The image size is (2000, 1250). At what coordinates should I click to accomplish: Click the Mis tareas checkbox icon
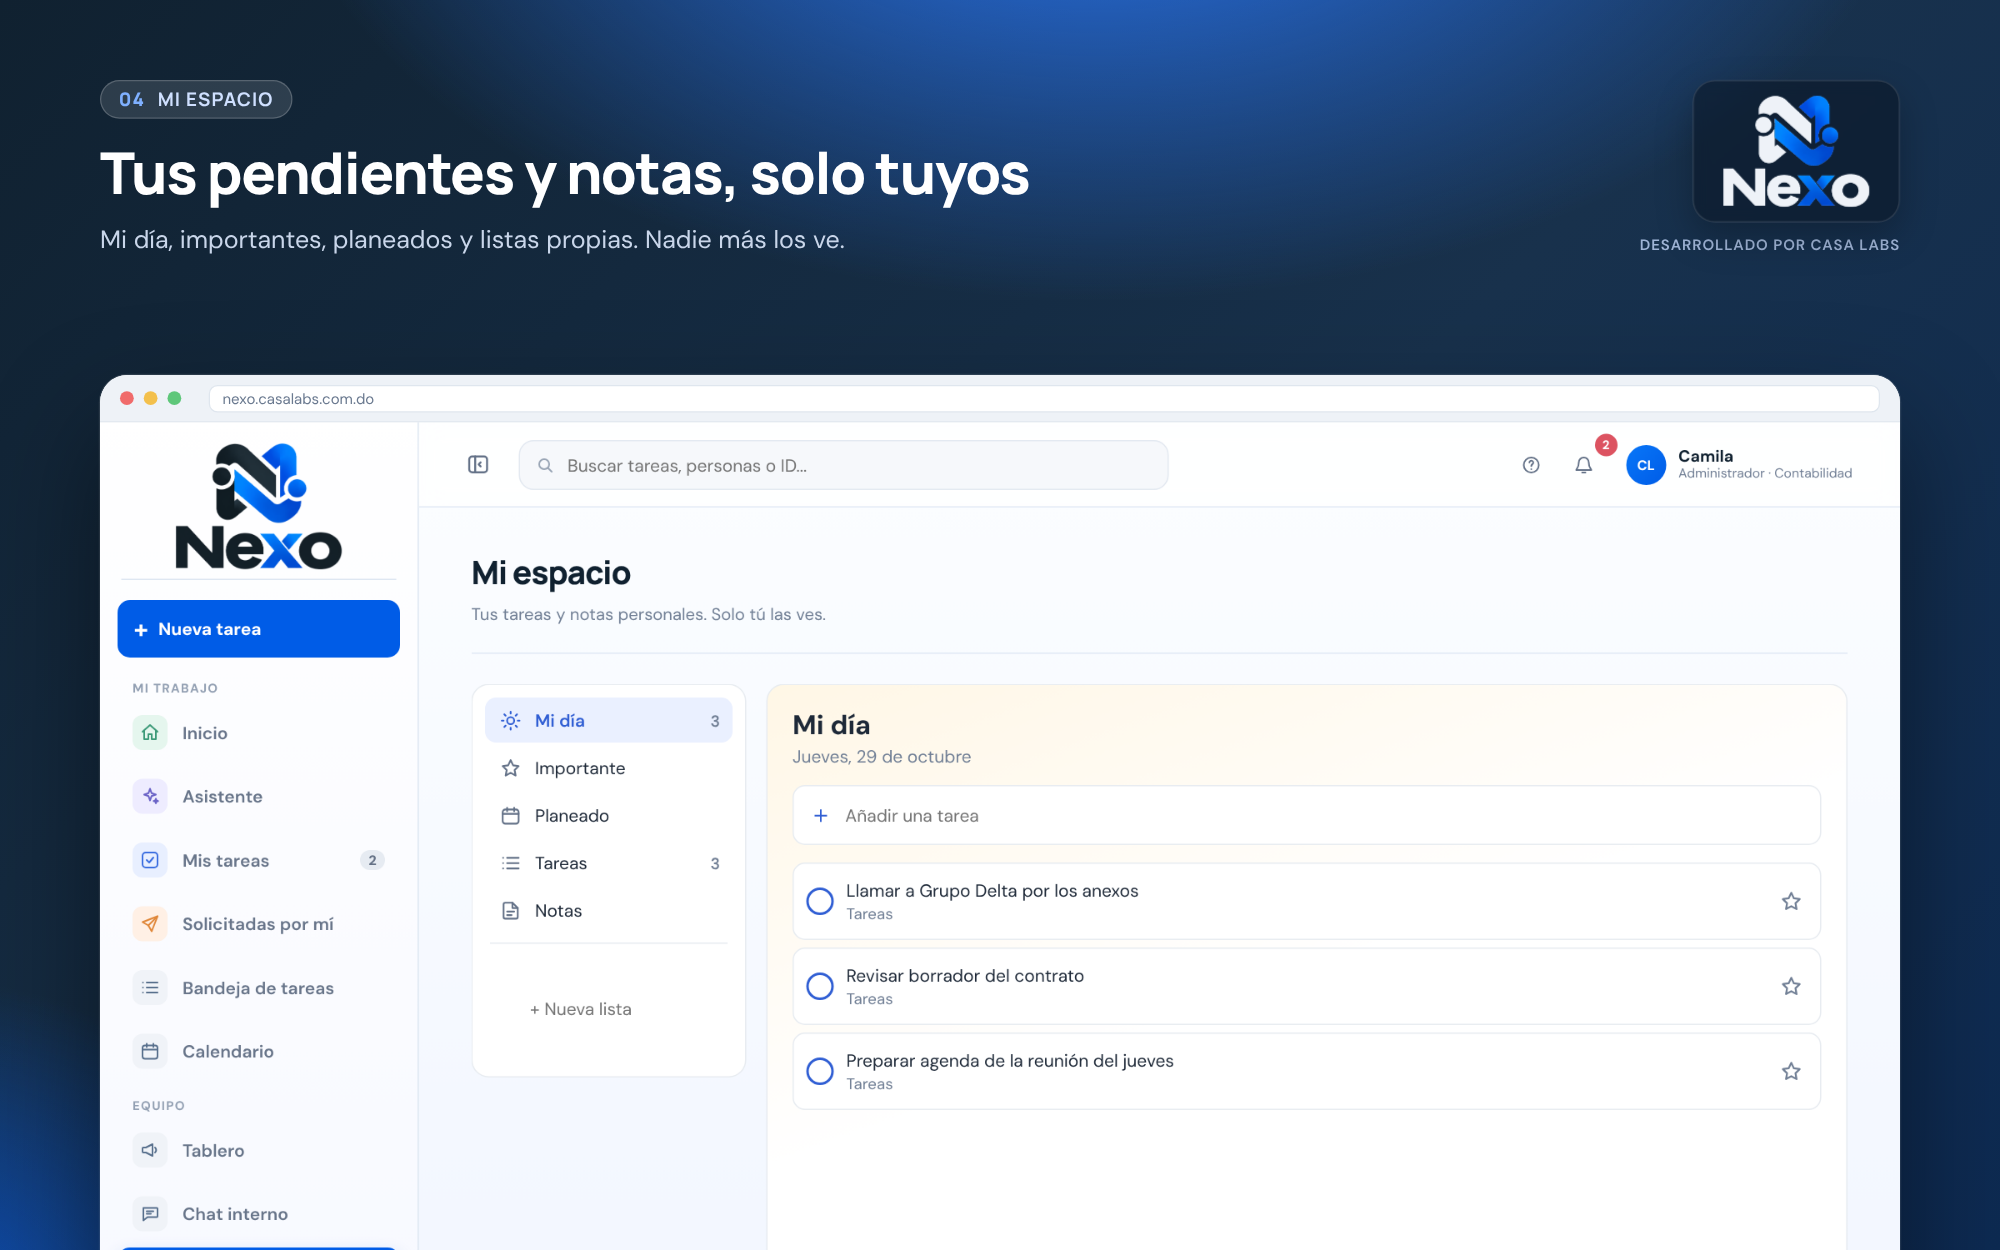[150, 860]
